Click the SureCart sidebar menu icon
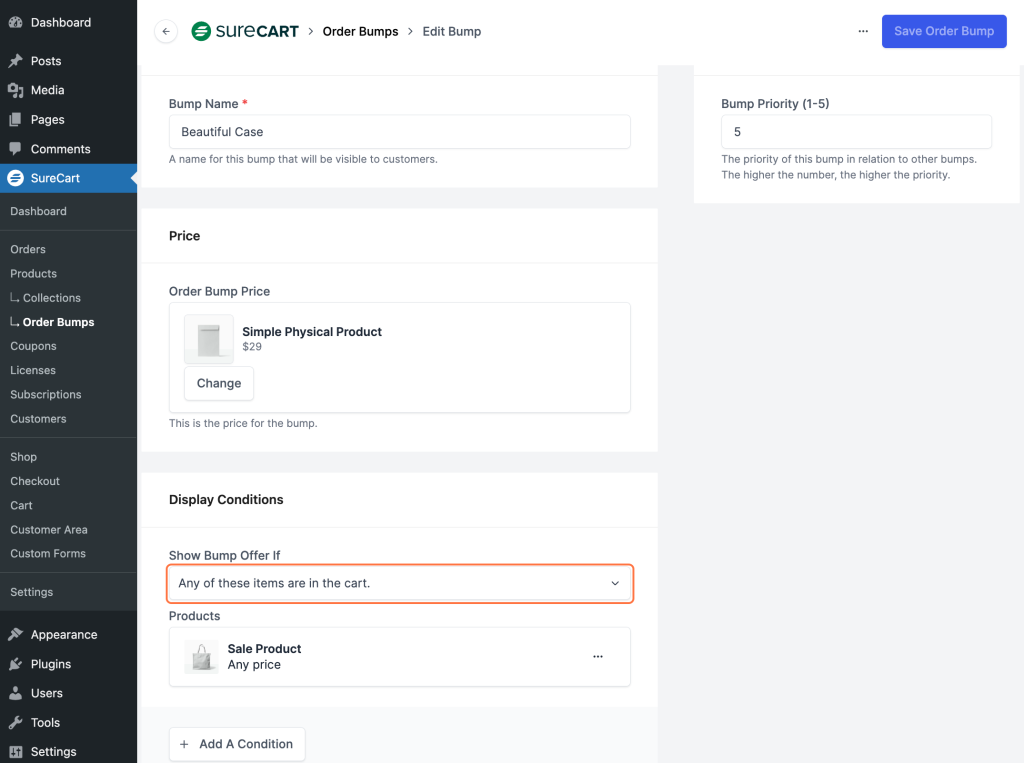The image size is (1024, 763). (x=16, y=178)
